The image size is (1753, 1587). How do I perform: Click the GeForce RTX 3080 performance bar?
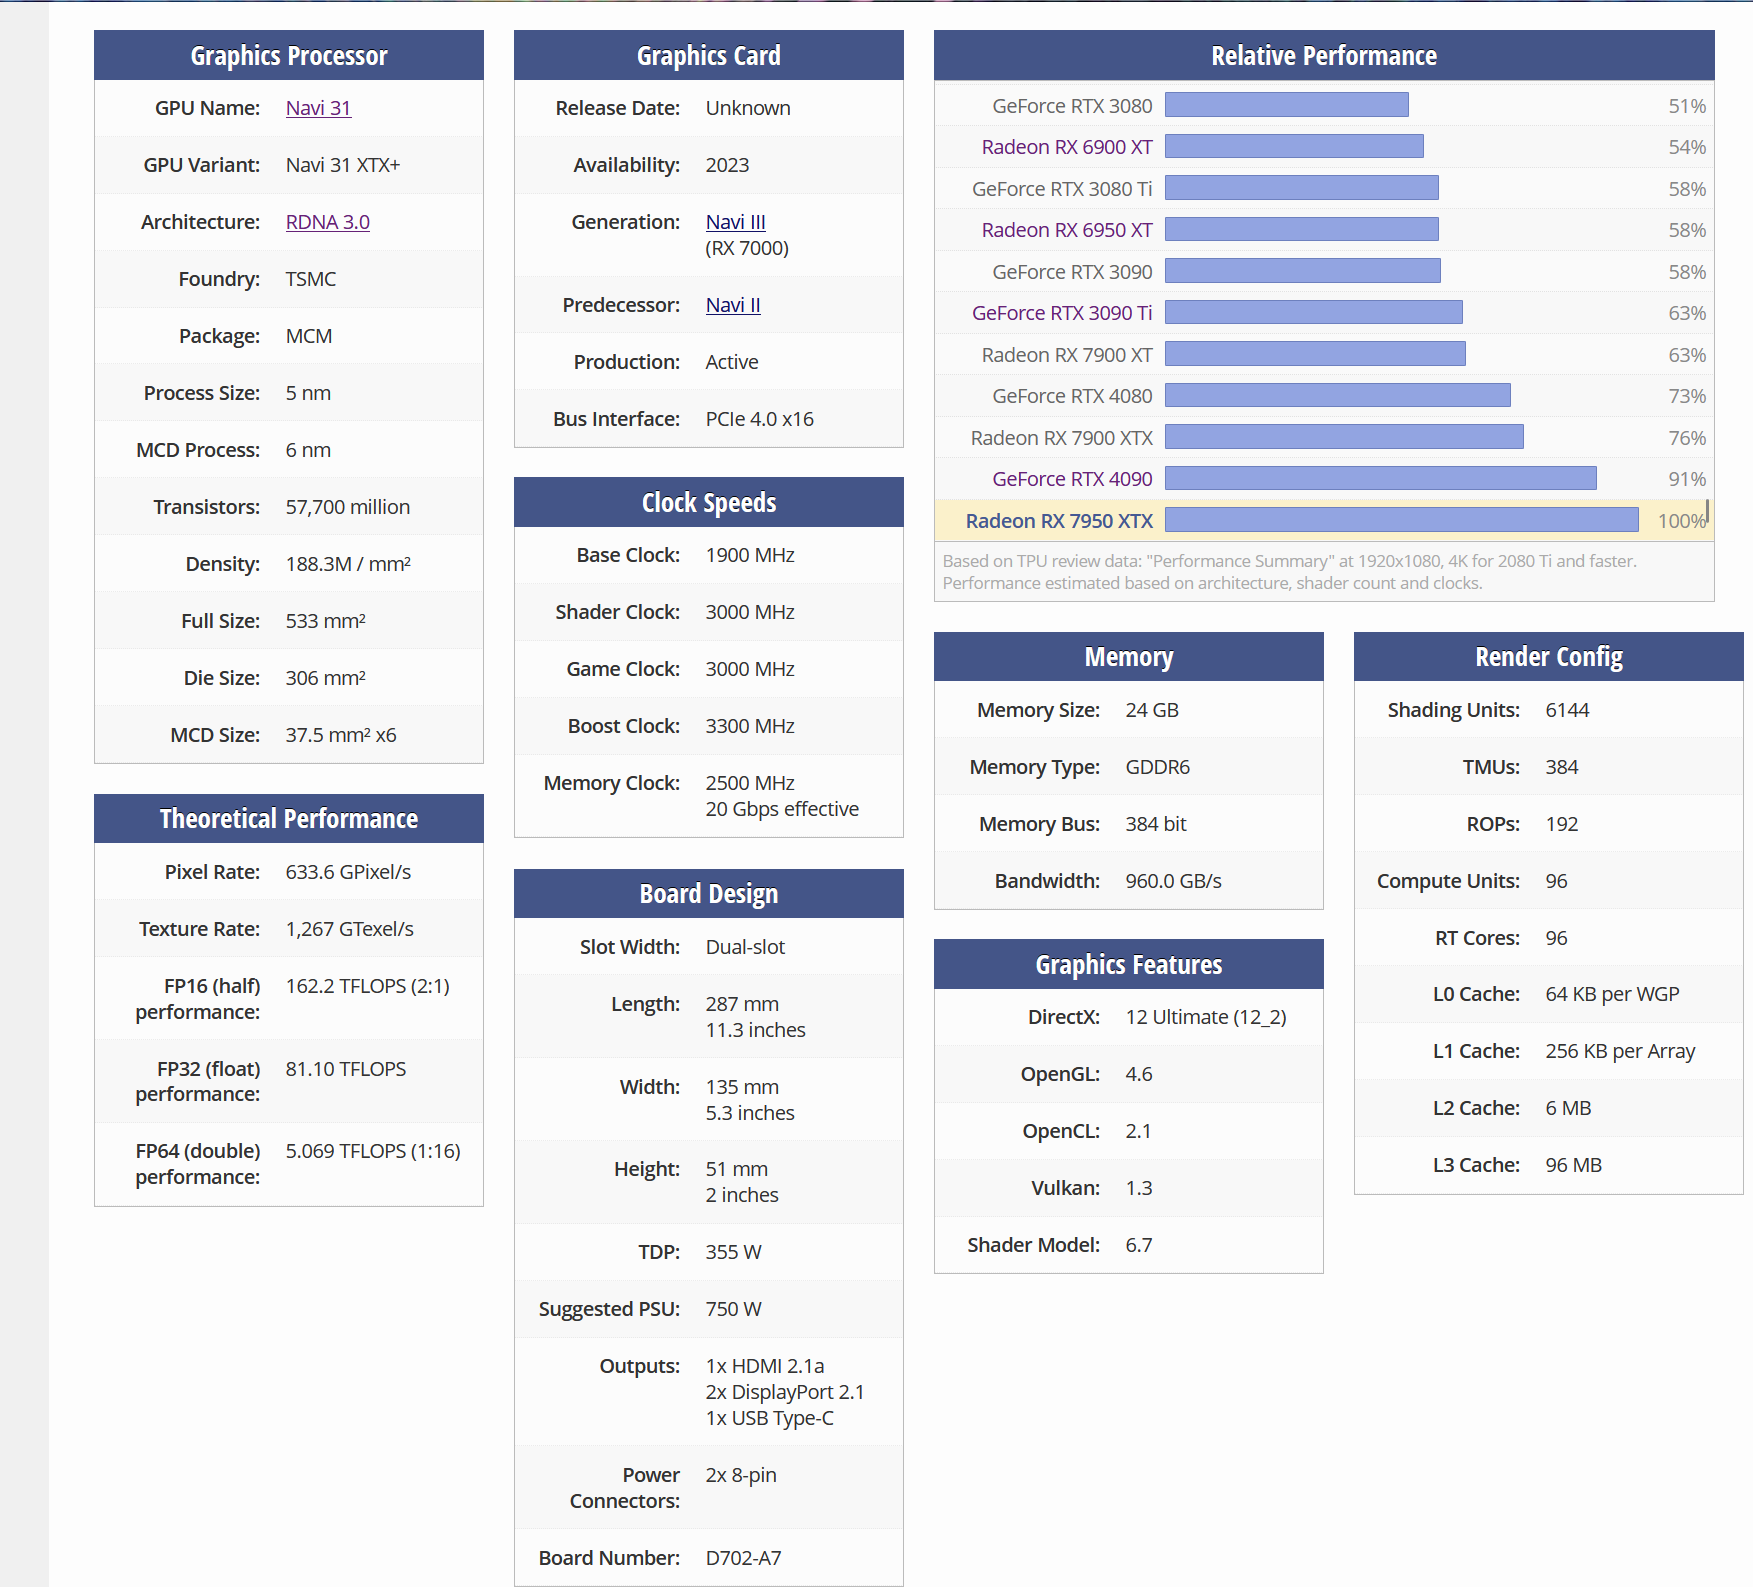click(1287, 105)
